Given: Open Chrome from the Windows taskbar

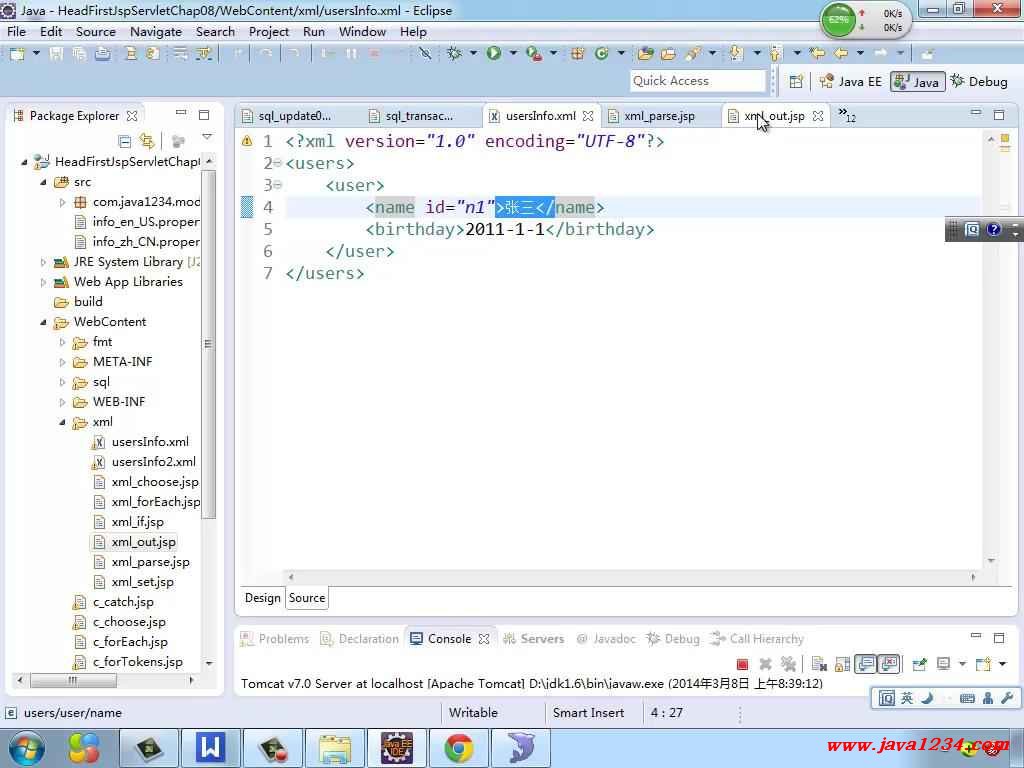Looking at the screenshot, I should (459, 747).
